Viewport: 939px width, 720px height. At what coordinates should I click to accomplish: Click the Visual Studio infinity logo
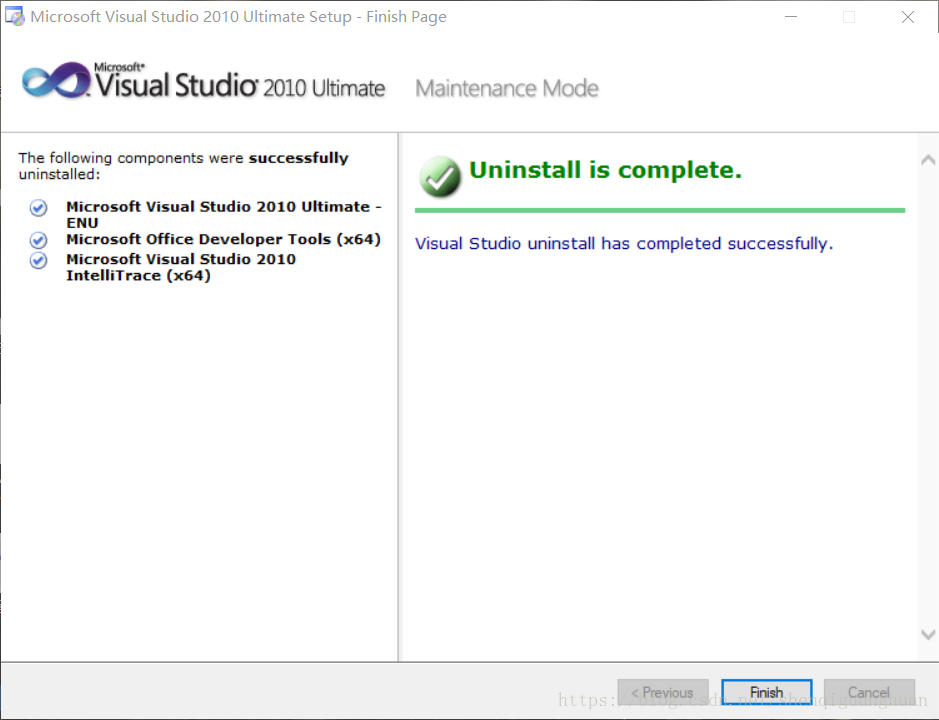point(56,80)
